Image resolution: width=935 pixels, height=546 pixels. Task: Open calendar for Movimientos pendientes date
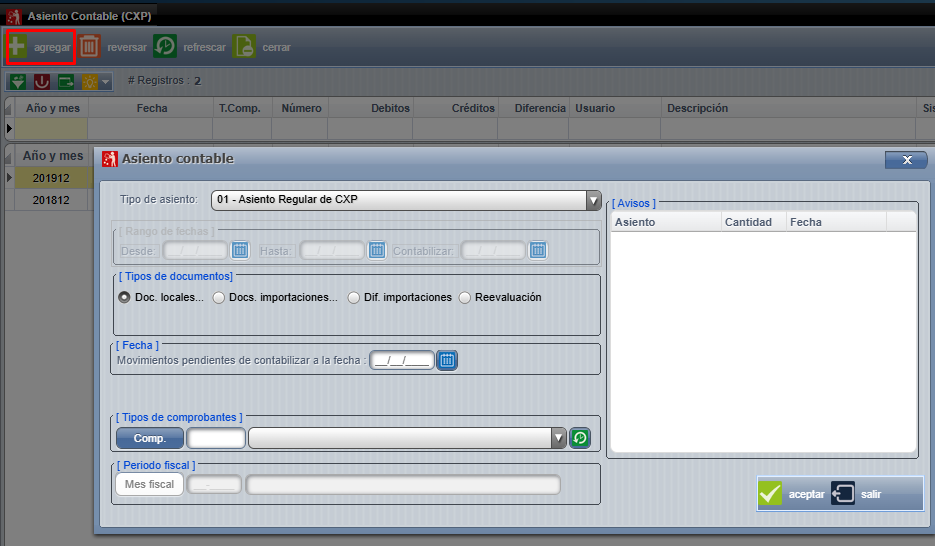pyautogui.click(x=447, y=360)
